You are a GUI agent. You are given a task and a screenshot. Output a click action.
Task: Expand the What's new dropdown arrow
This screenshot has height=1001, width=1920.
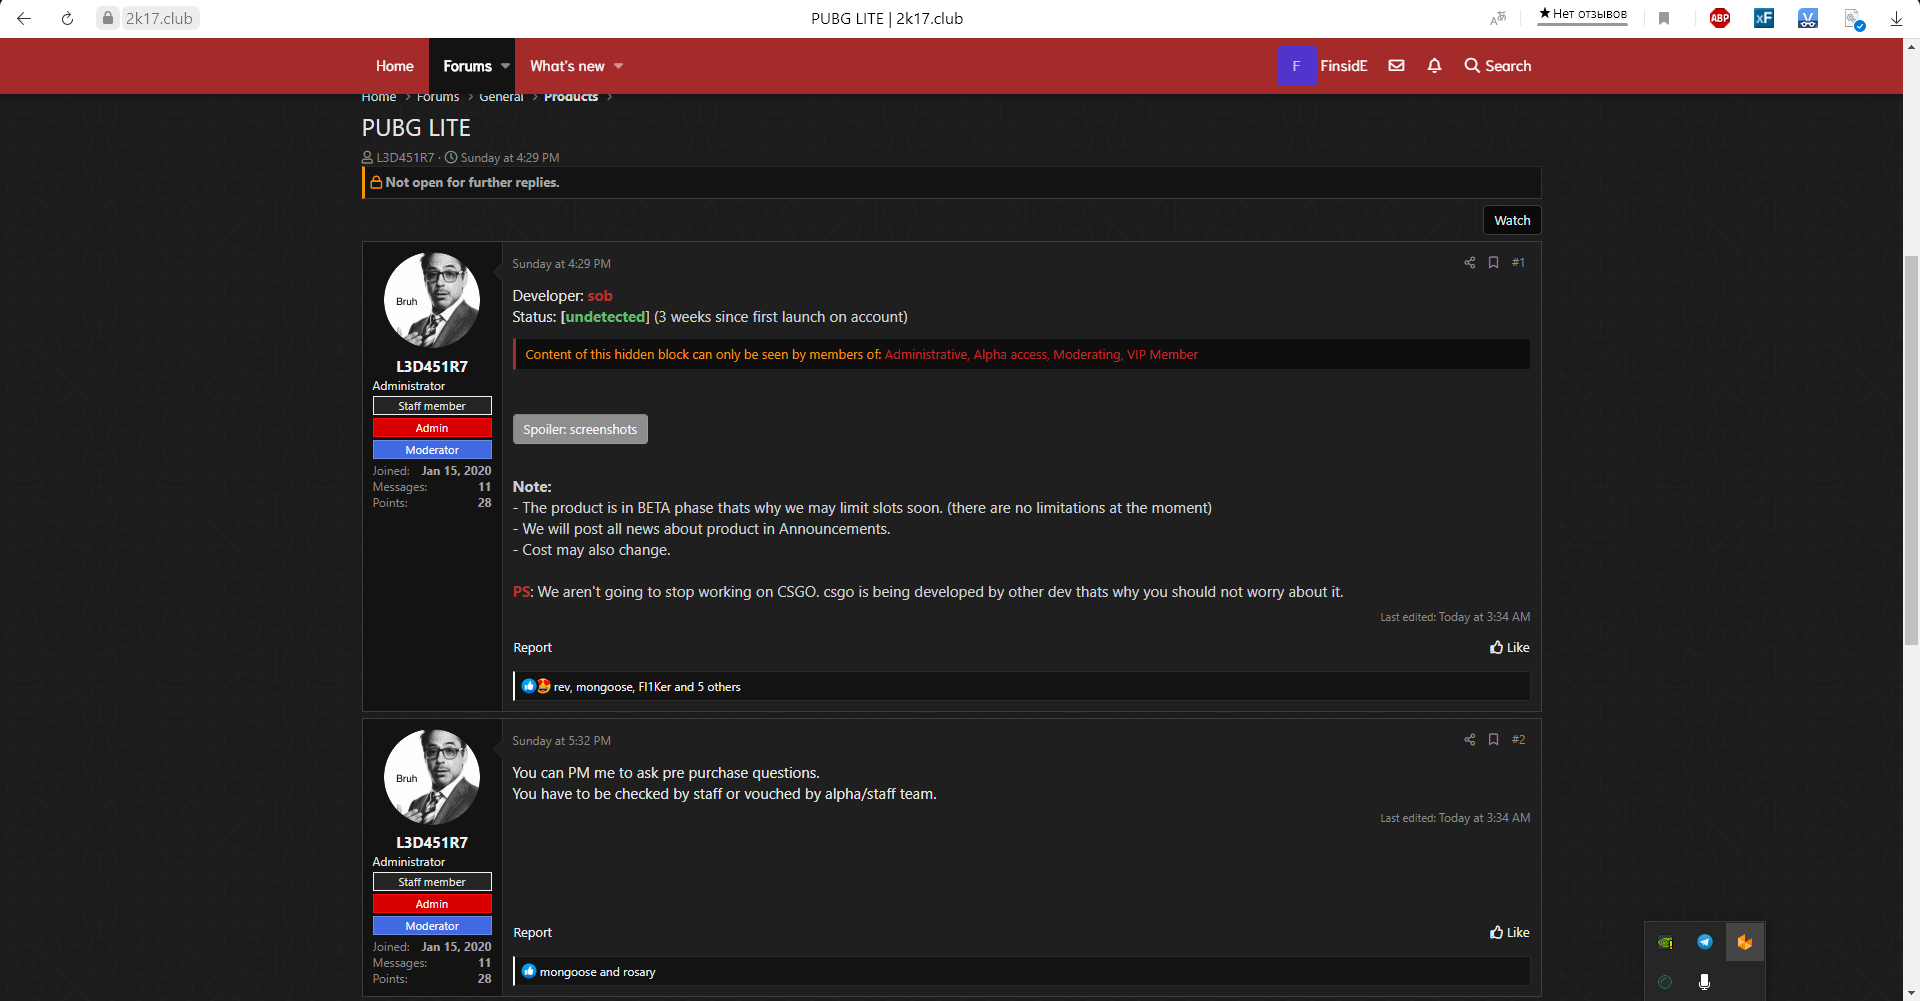[619, 66]
